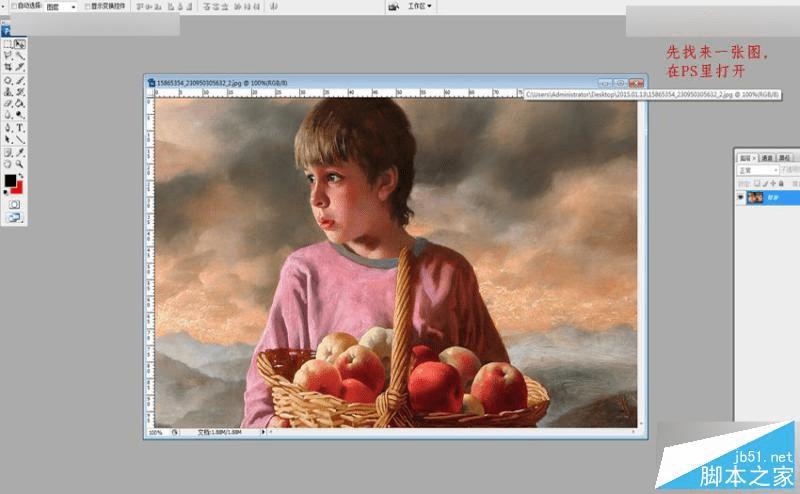This screenshot has width=800, height=494.
Task: Open the 正常 blend mode dropdown
Action: (758, 170)
